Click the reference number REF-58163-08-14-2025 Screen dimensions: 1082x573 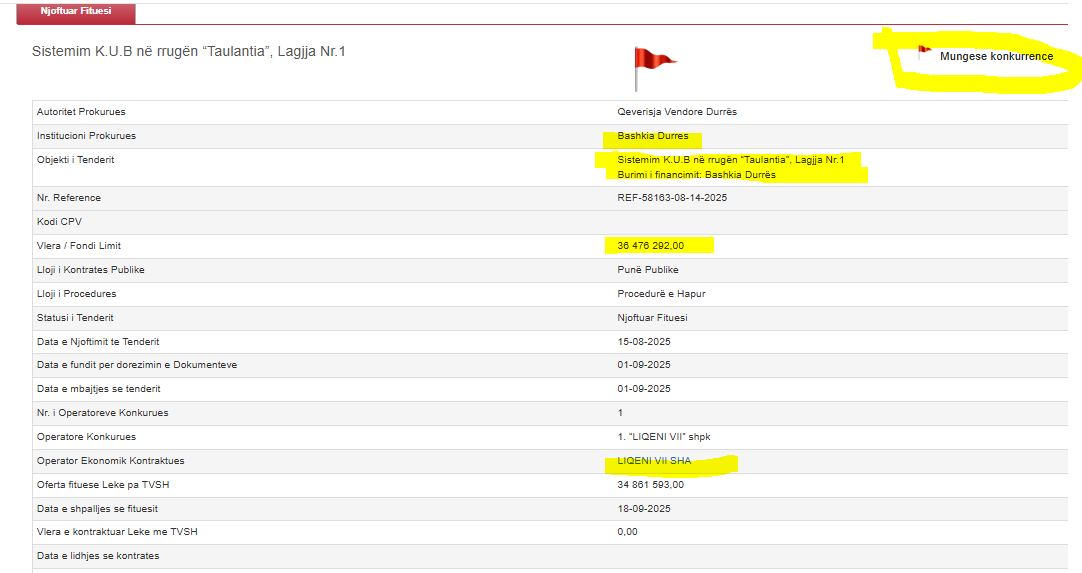[x=672, y=198]
